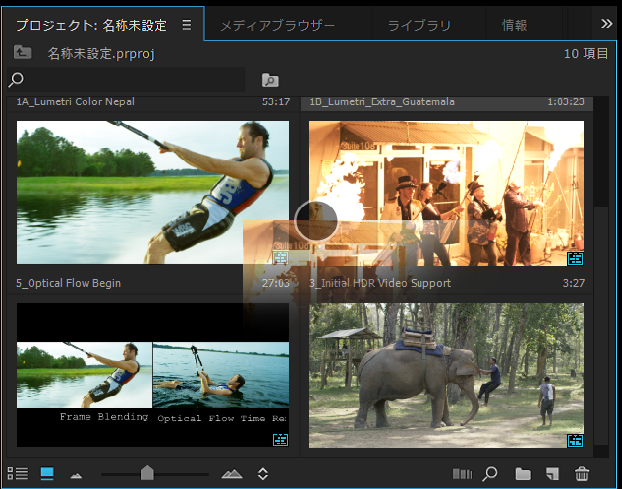Click the 3:27 duration value
622x489 pixels.
[x=574, y=283]
